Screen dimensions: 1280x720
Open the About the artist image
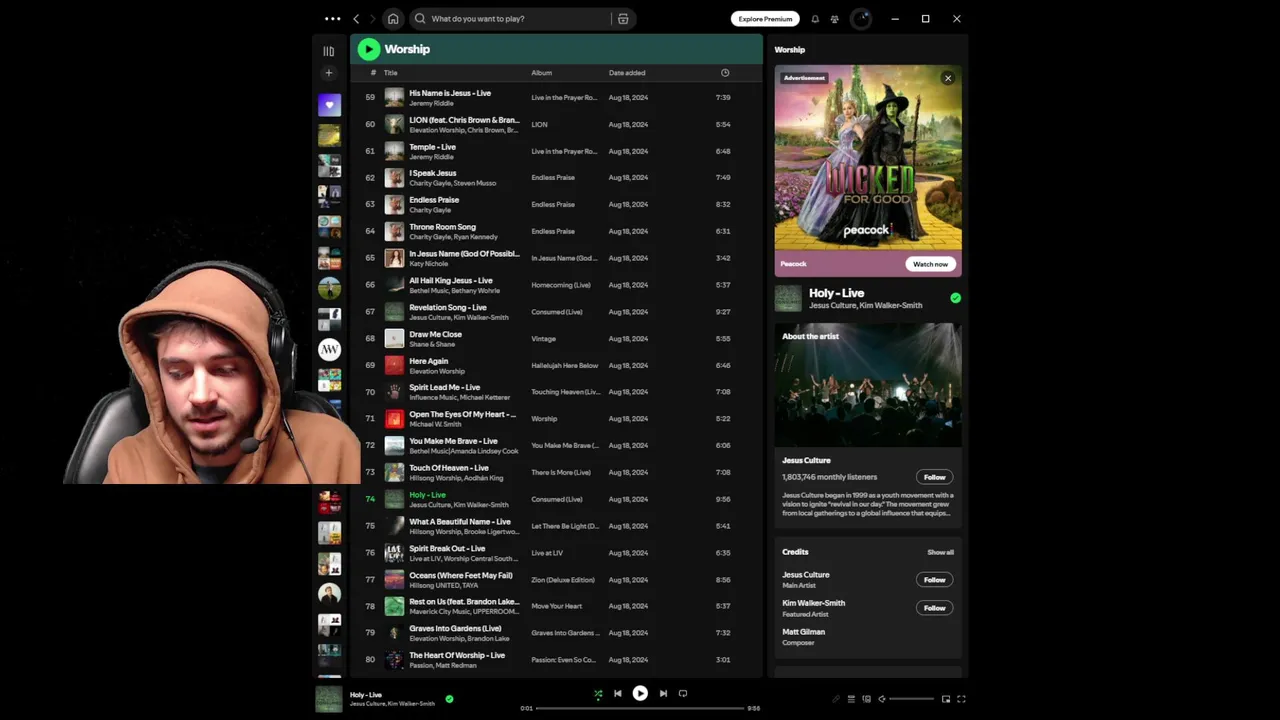[868, 385]
